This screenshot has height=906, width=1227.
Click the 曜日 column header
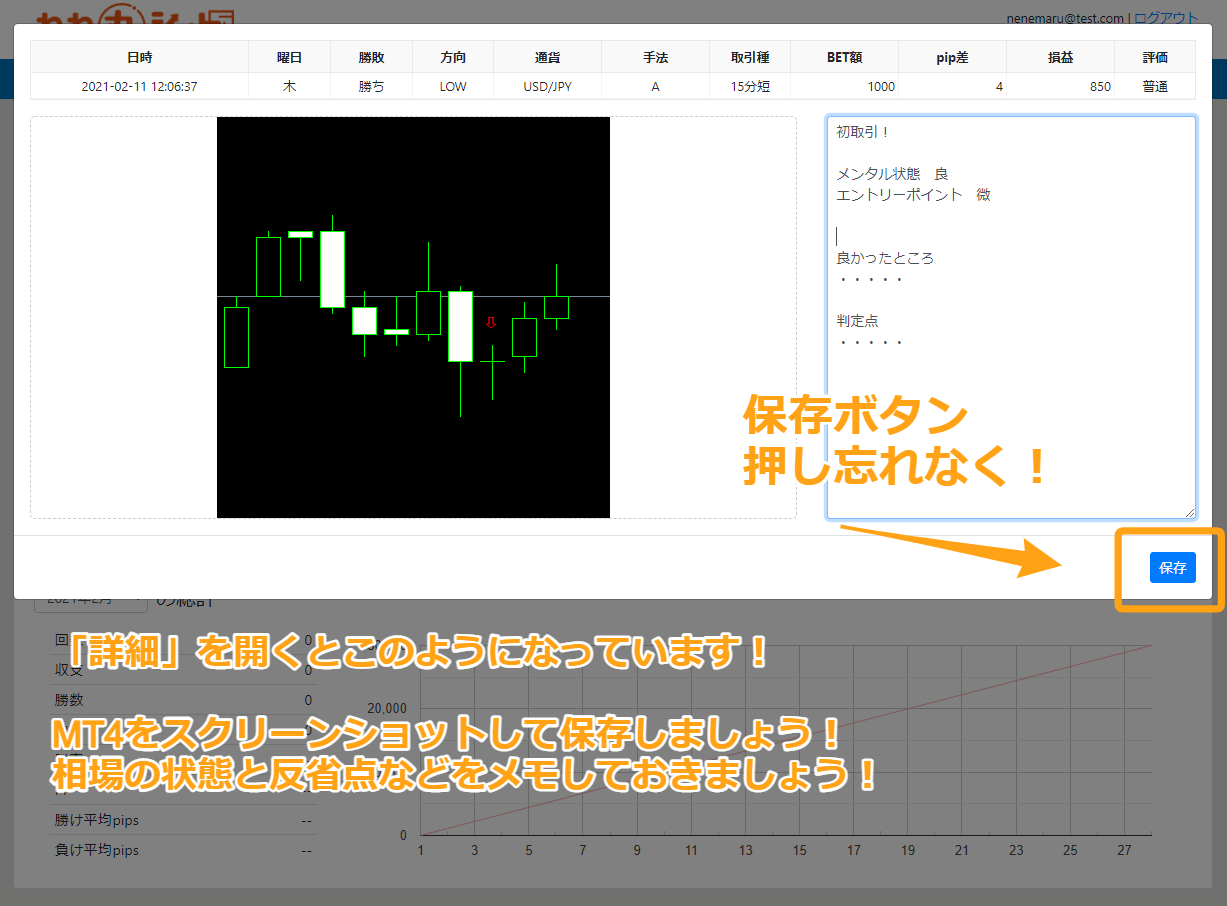(289, 57)
